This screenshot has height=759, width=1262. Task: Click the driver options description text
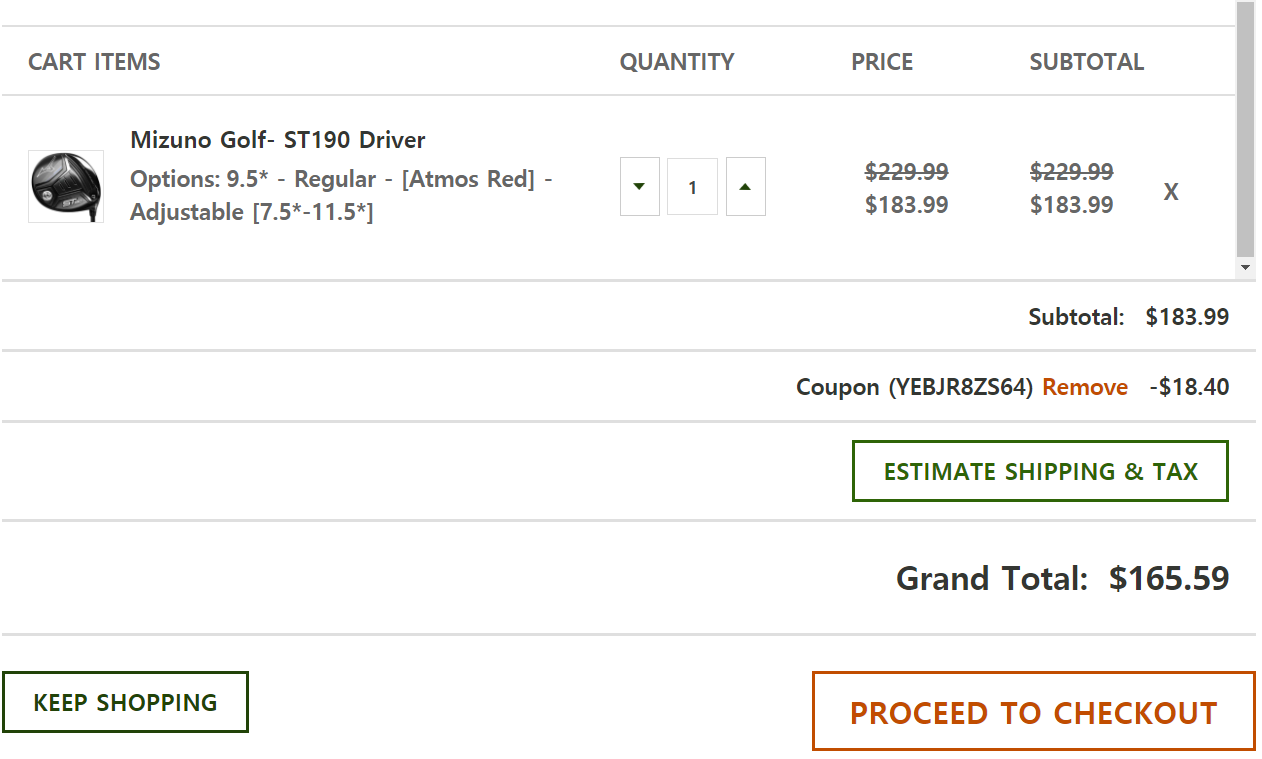pos(341,196)
